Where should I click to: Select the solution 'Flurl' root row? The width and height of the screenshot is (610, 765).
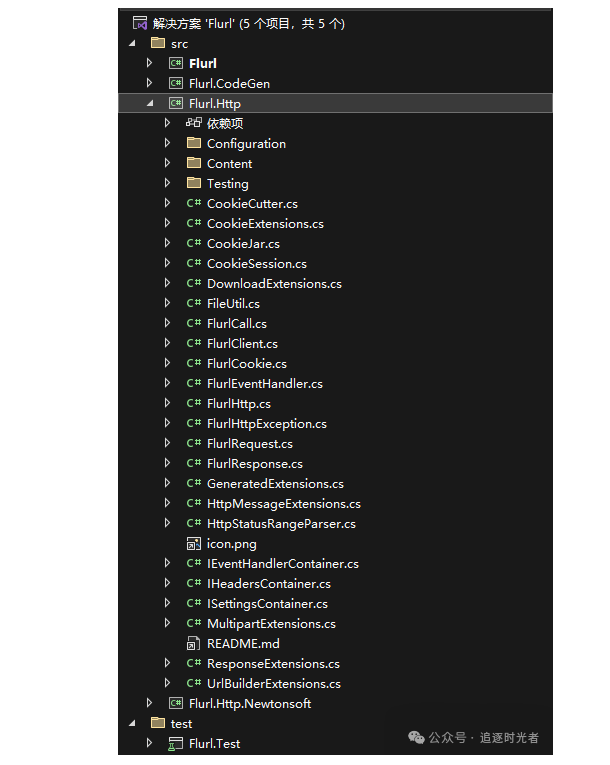click(x=335, y=23)
